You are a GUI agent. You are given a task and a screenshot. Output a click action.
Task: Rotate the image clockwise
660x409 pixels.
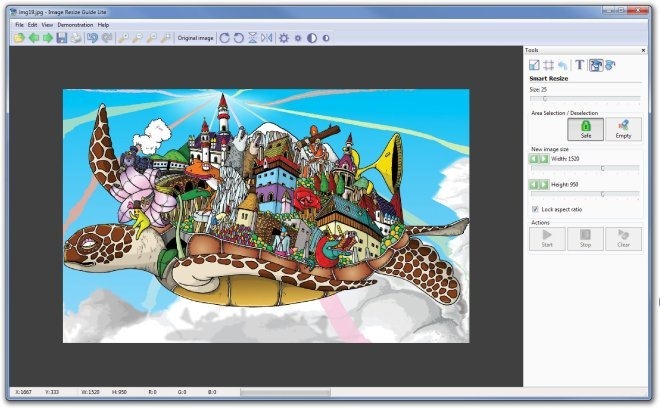(225, 38)
